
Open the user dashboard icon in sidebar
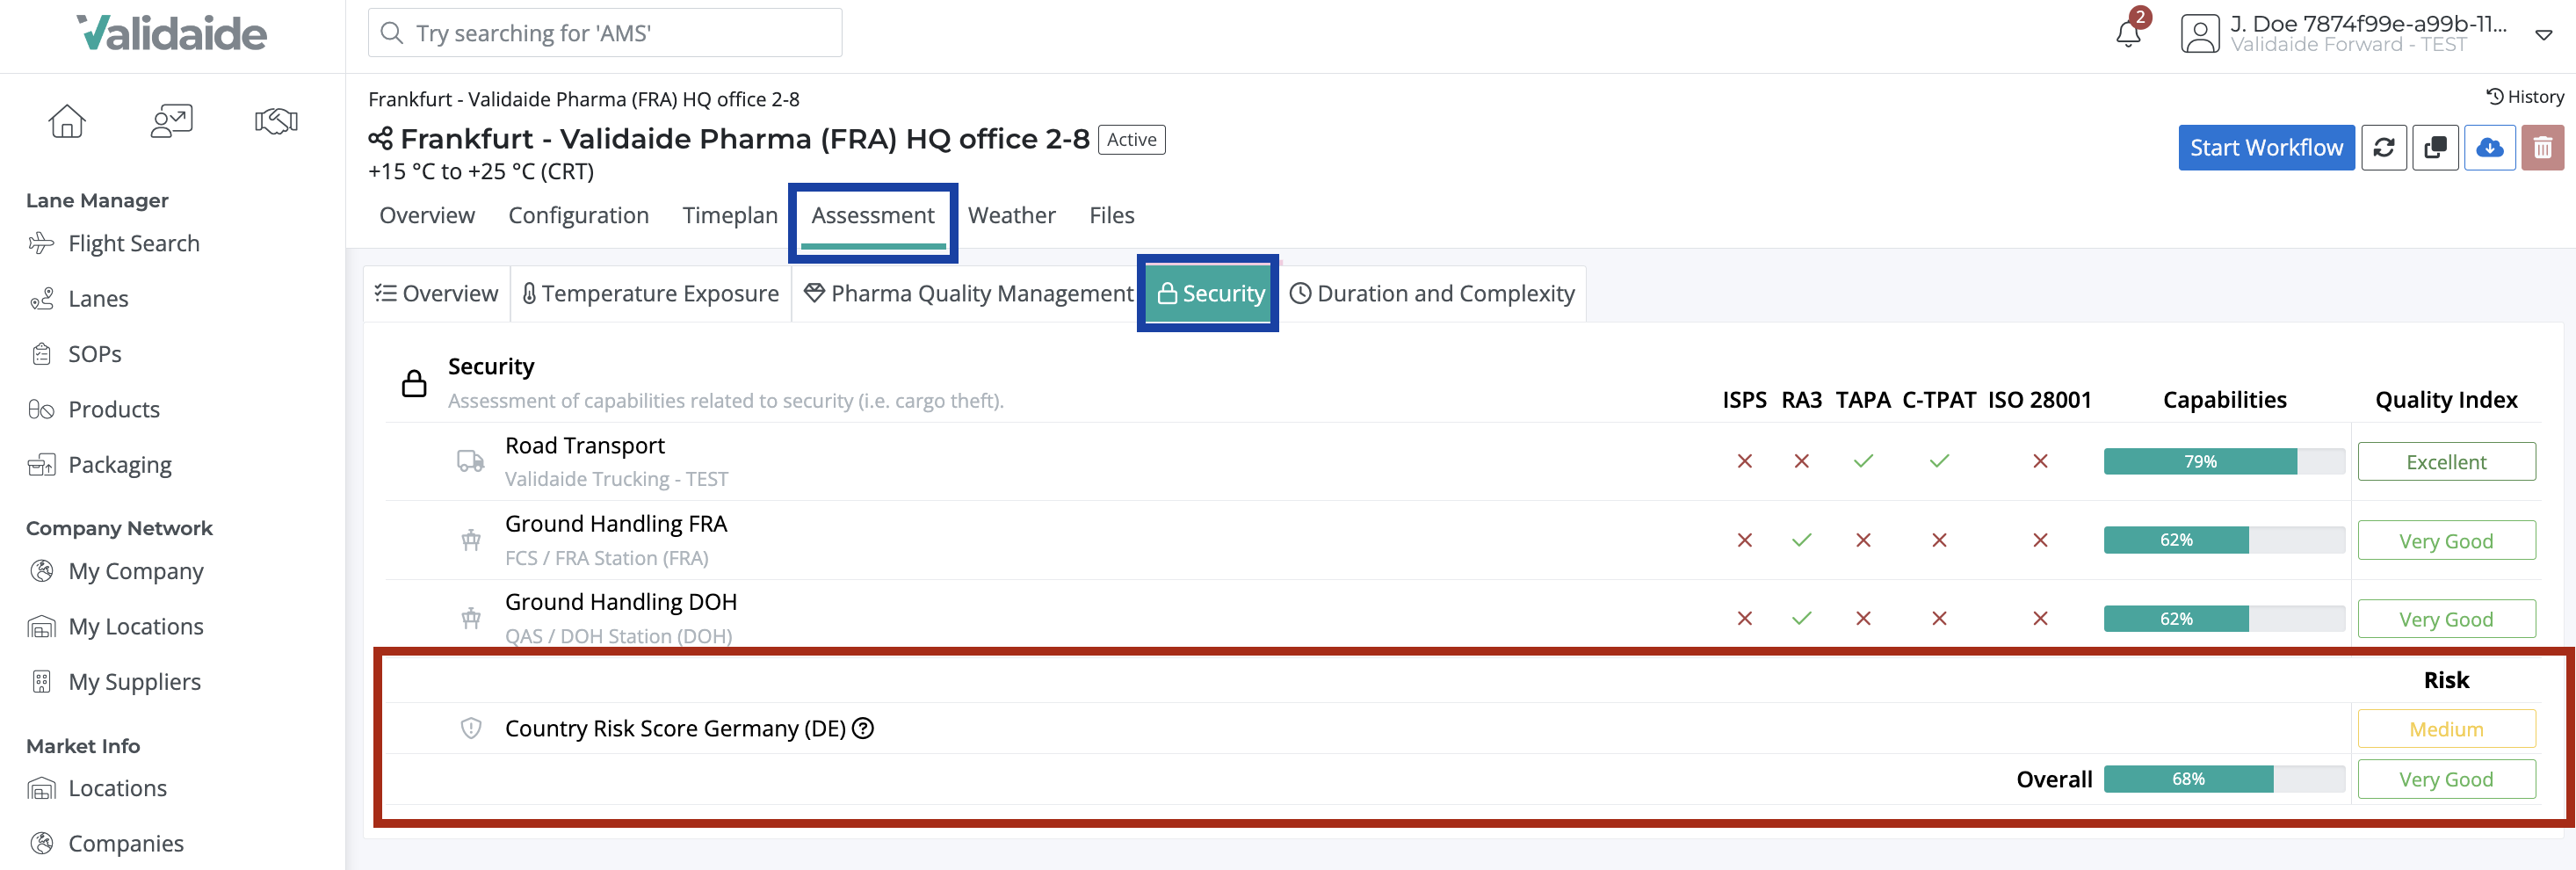(x=171, y=121)
